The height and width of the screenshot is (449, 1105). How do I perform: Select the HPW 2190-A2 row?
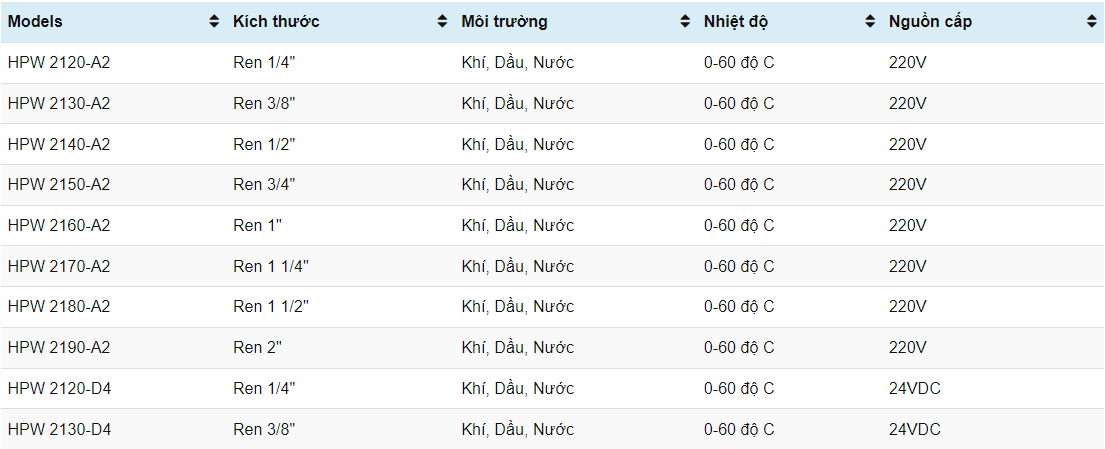59,348
